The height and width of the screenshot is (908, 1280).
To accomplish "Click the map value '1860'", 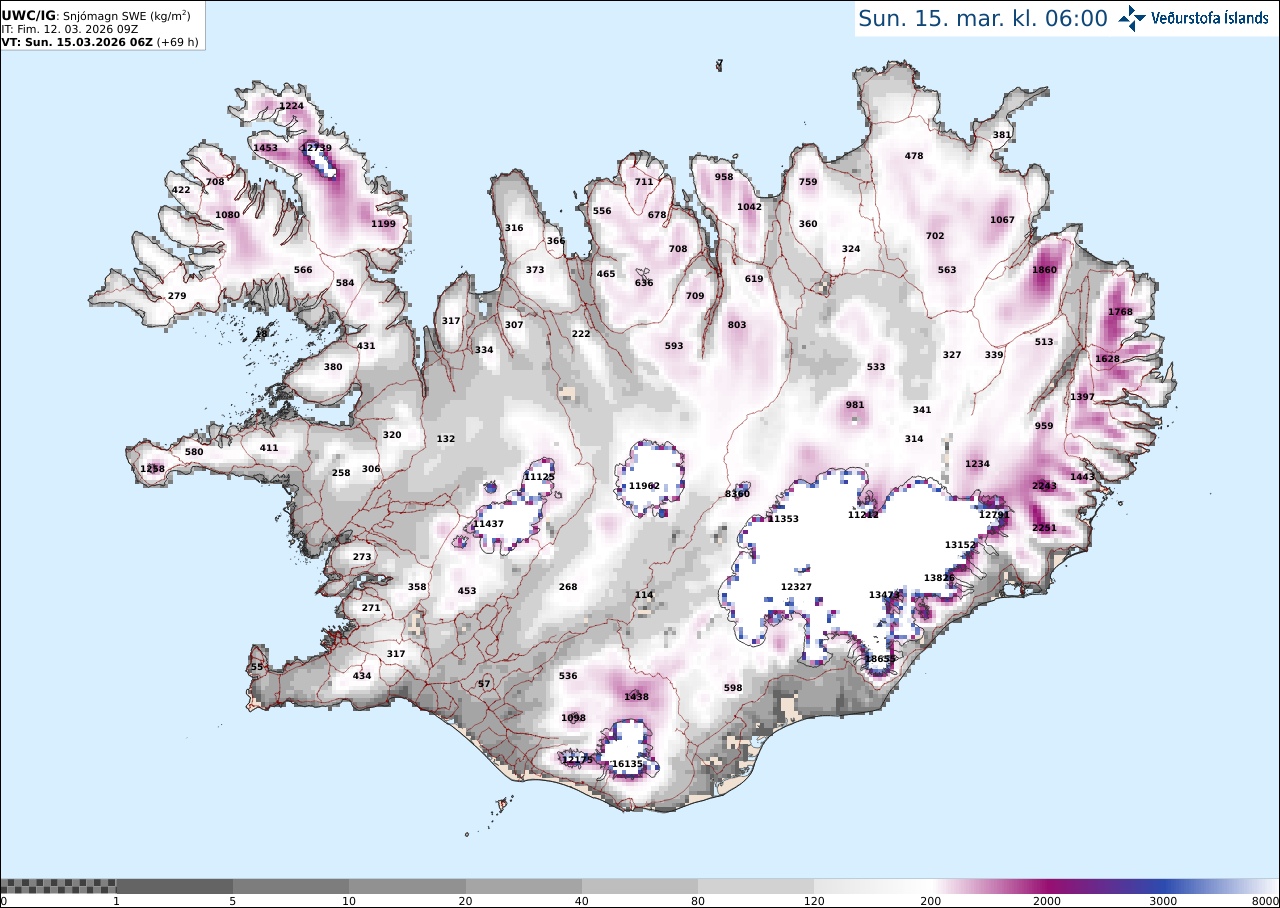I will (1044, 270).
